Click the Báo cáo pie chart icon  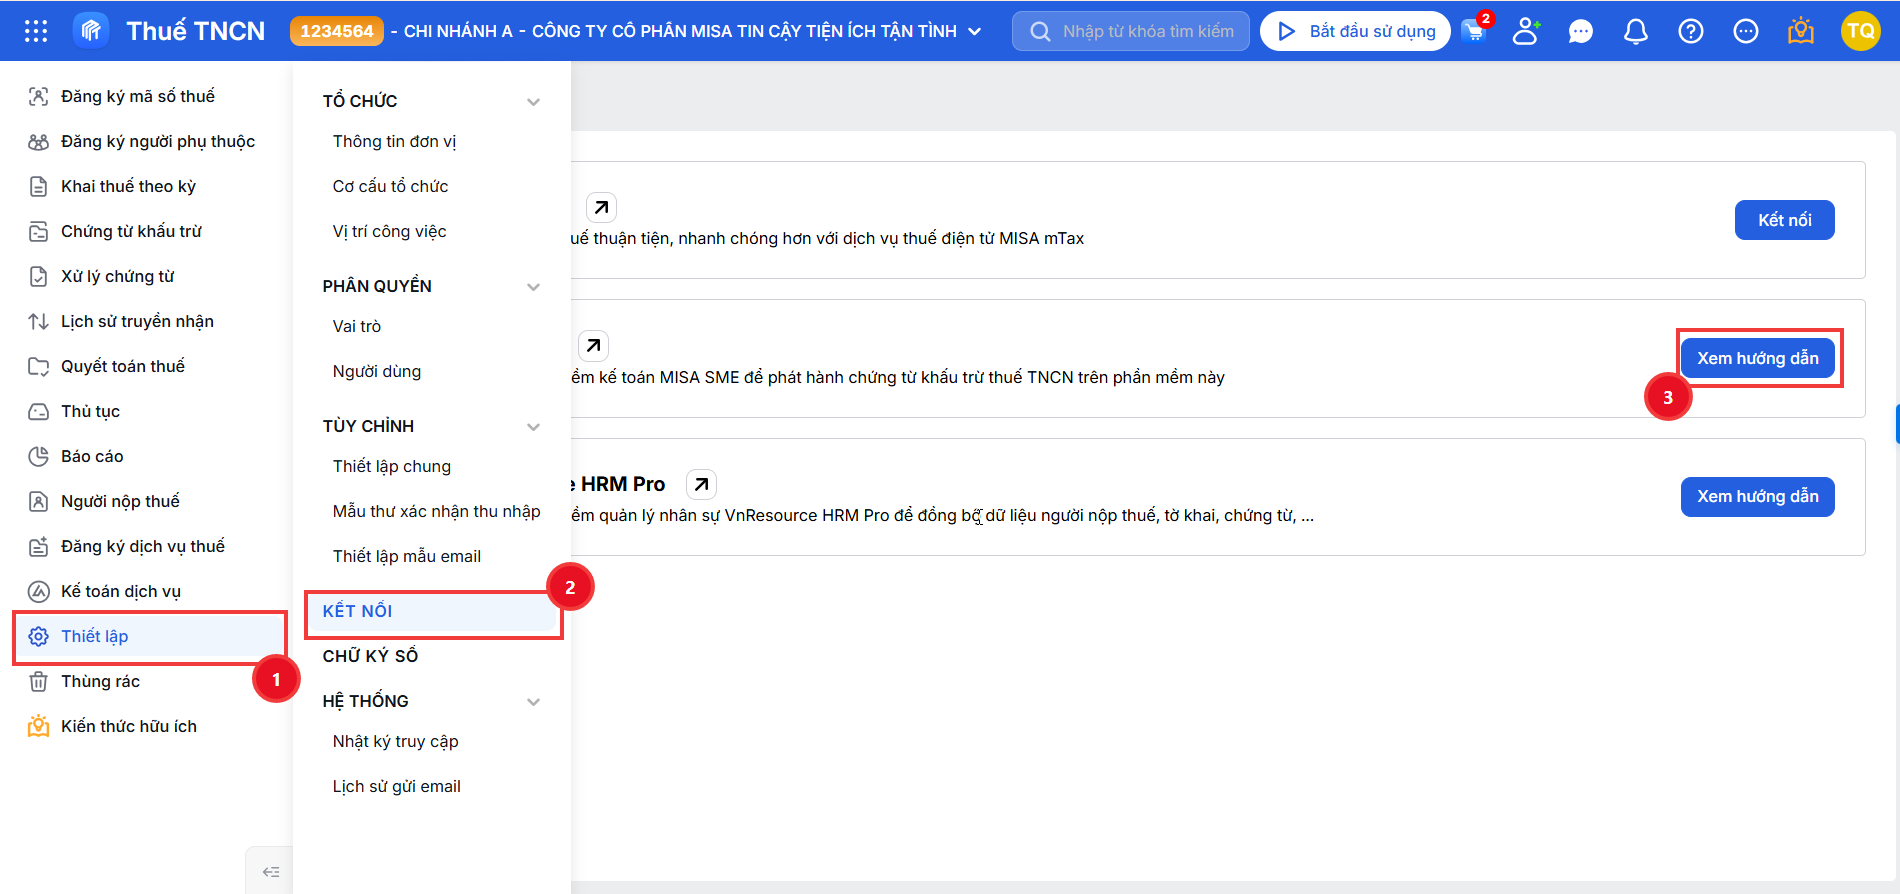click(38, 456)
